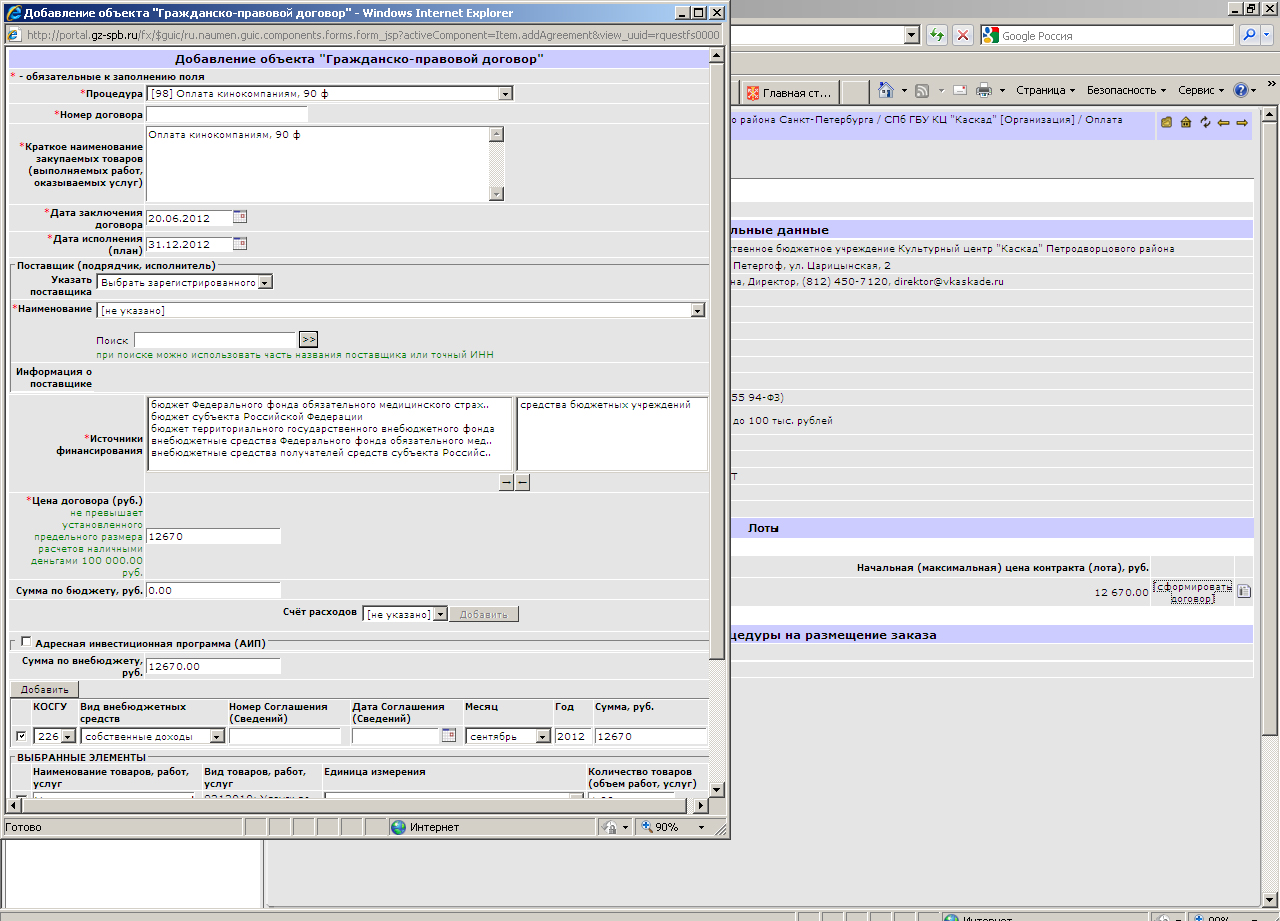This screenshot has height=921, width=1280.
Task: Click Refresh icon in IE address bar
Action: pos(937,35)
